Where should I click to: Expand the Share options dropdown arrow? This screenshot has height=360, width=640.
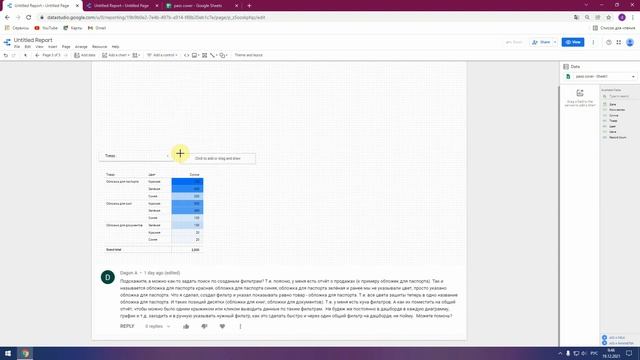click(x=555, y=42)
